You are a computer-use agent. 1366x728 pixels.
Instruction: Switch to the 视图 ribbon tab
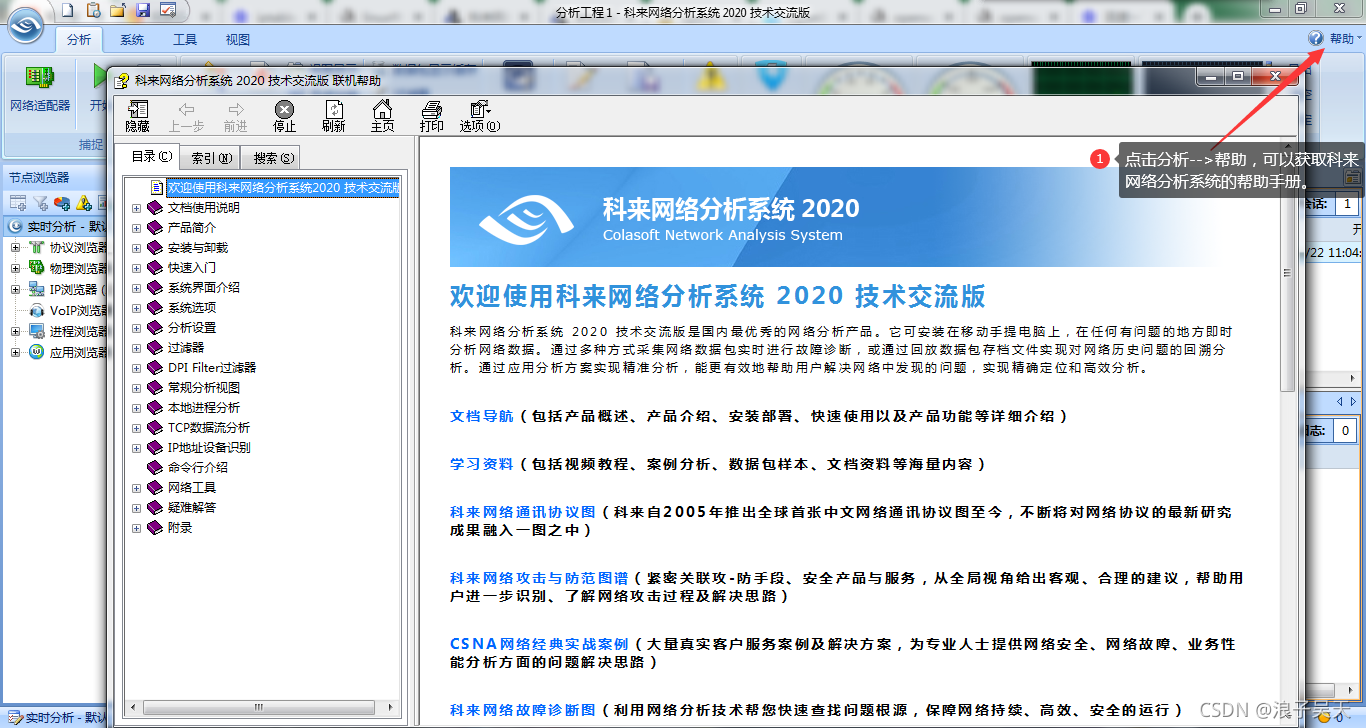(x=238, y=40)
